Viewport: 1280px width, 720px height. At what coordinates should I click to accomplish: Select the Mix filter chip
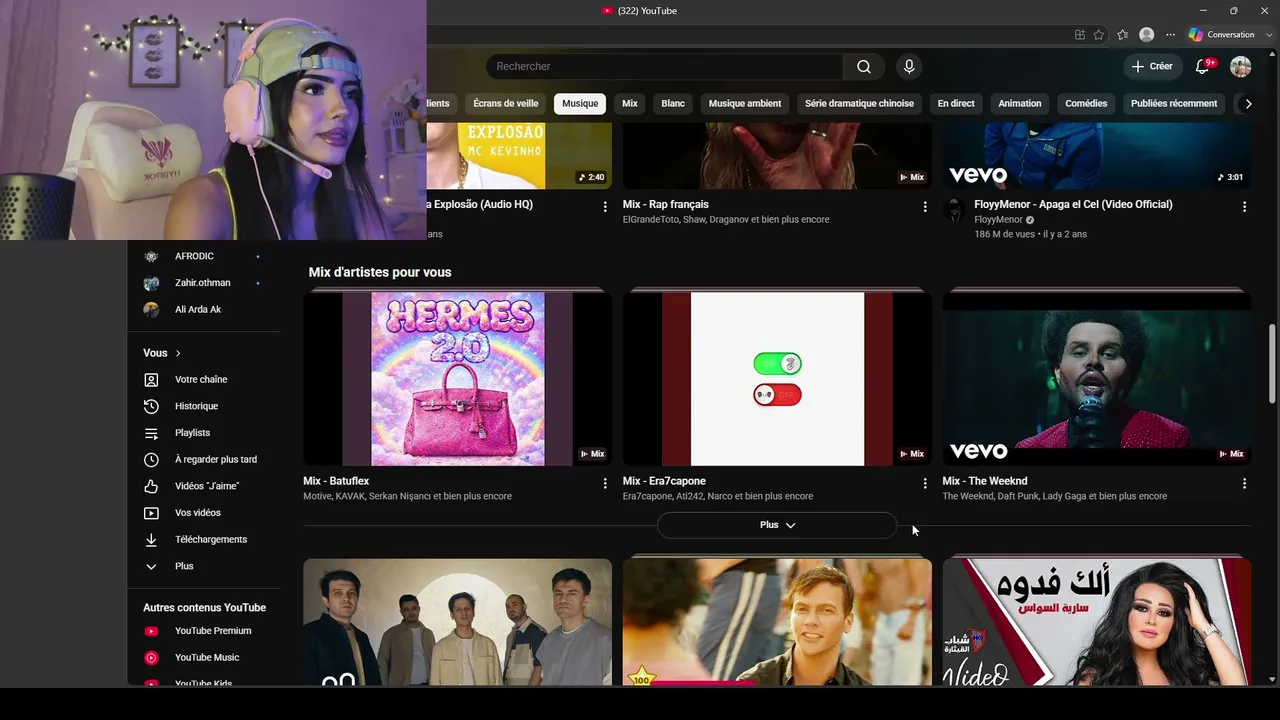630,104
